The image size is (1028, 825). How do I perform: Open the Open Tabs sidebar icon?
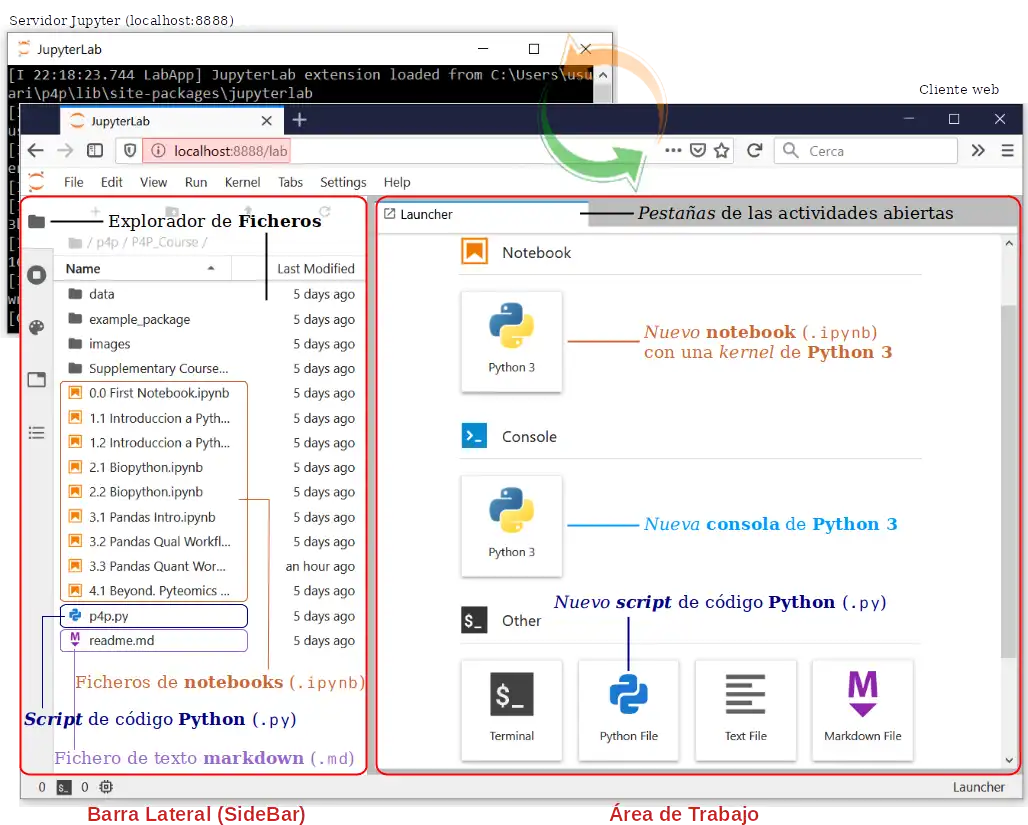37,380
